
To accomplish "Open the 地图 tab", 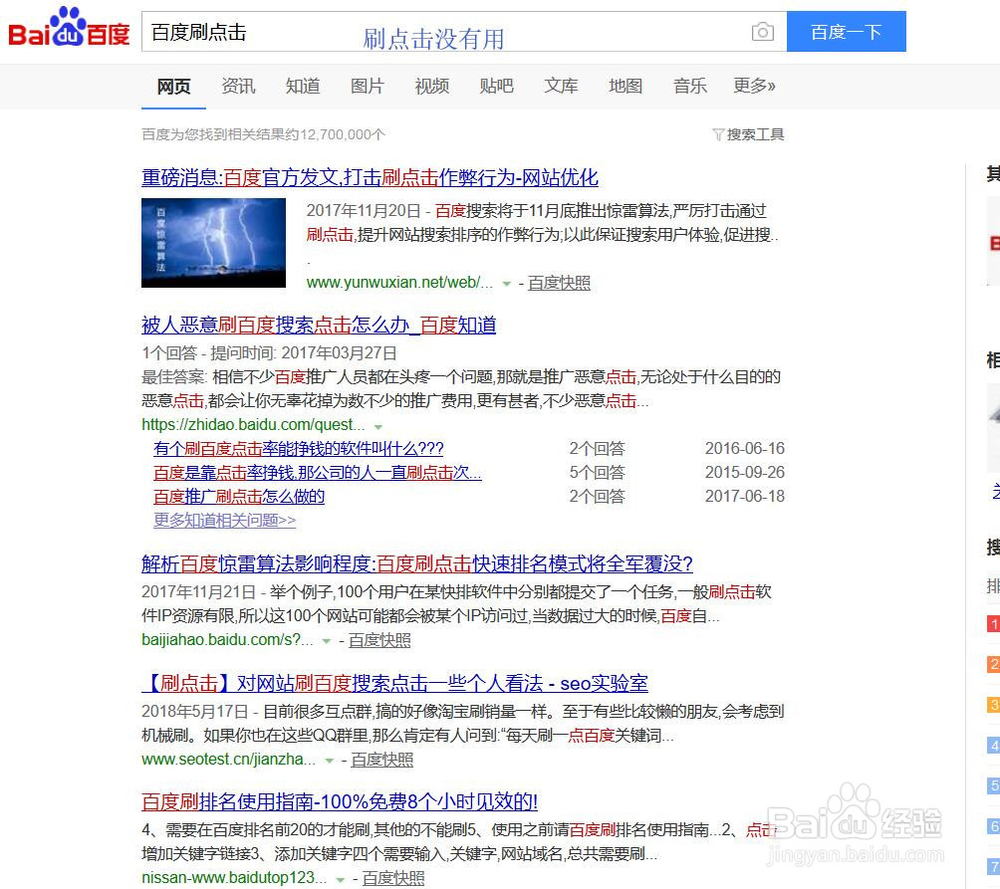I will click(625, 86).
